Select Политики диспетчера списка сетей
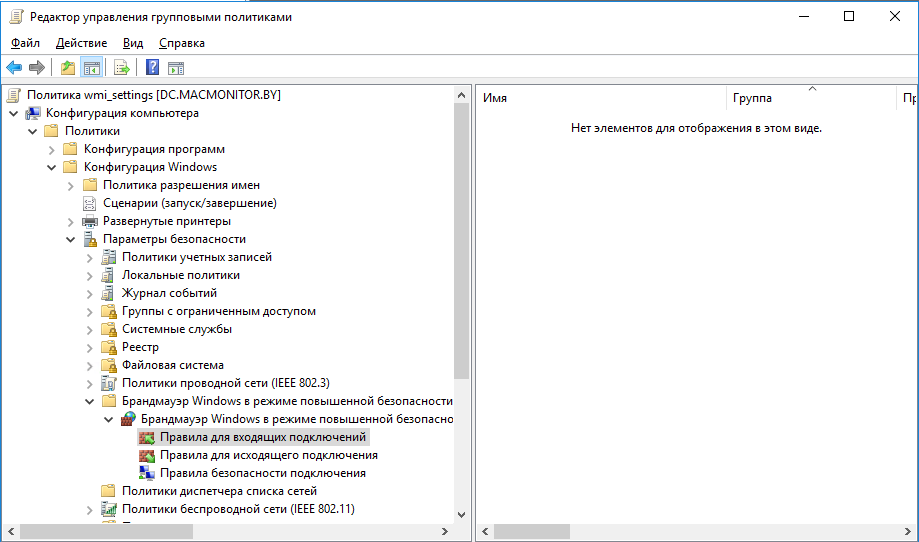The width and height of the screenshot is (919, 542). click(219, 491)
